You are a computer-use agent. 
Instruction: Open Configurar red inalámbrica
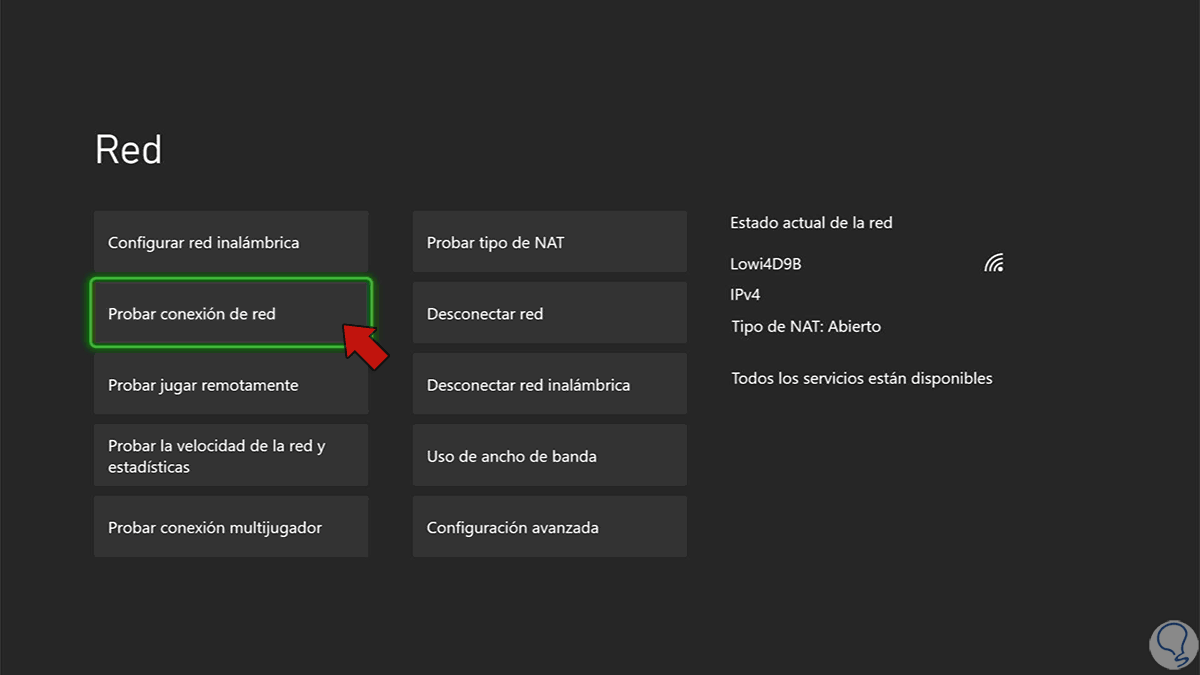[231, 242]
